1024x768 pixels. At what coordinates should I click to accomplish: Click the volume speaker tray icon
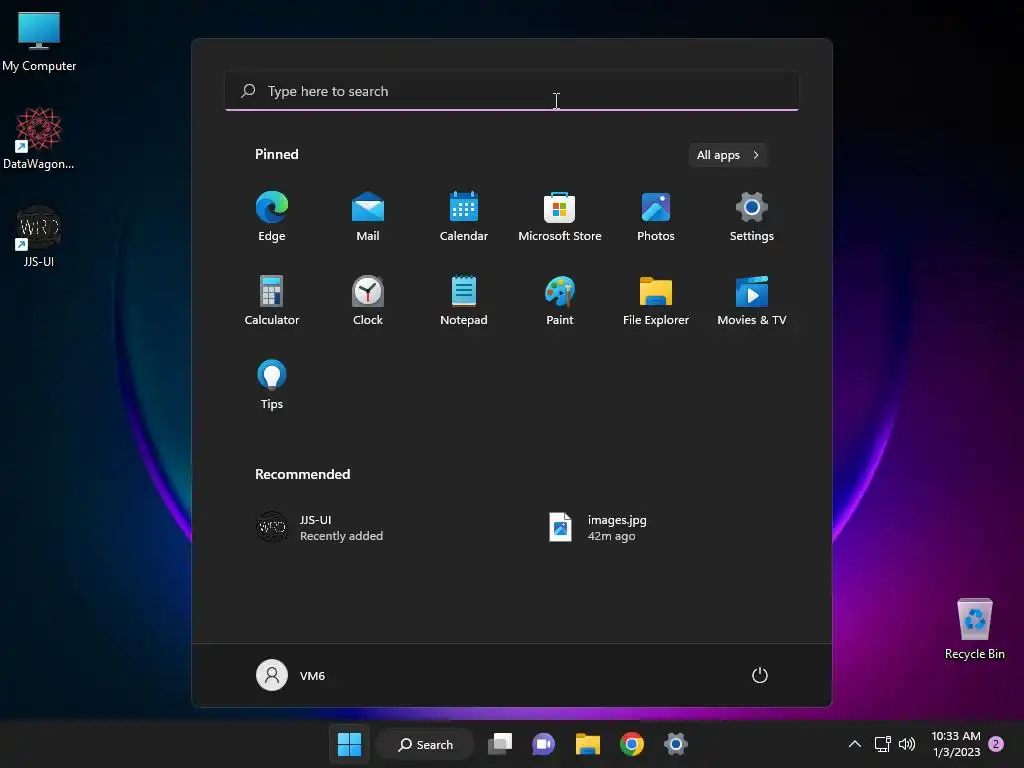[907, 744]
